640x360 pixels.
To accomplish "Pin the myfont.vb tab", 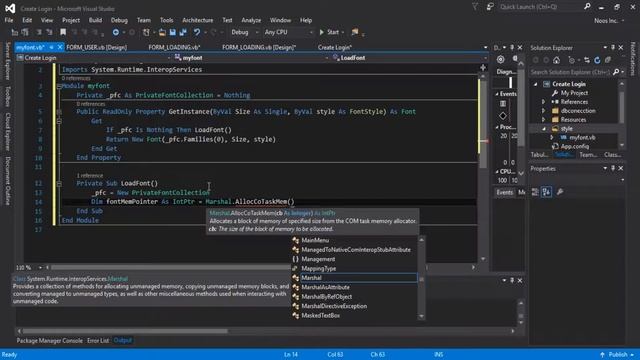I will pos(51,47).
